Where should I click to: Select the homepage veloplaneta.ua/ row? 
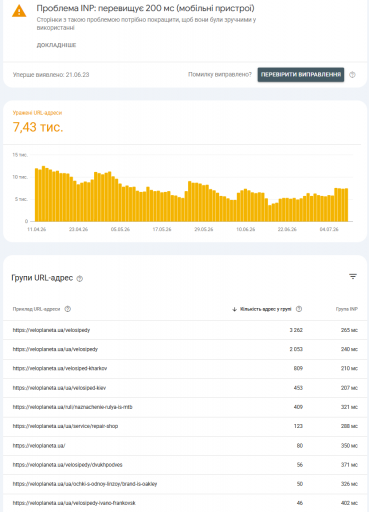pos(184,445)
